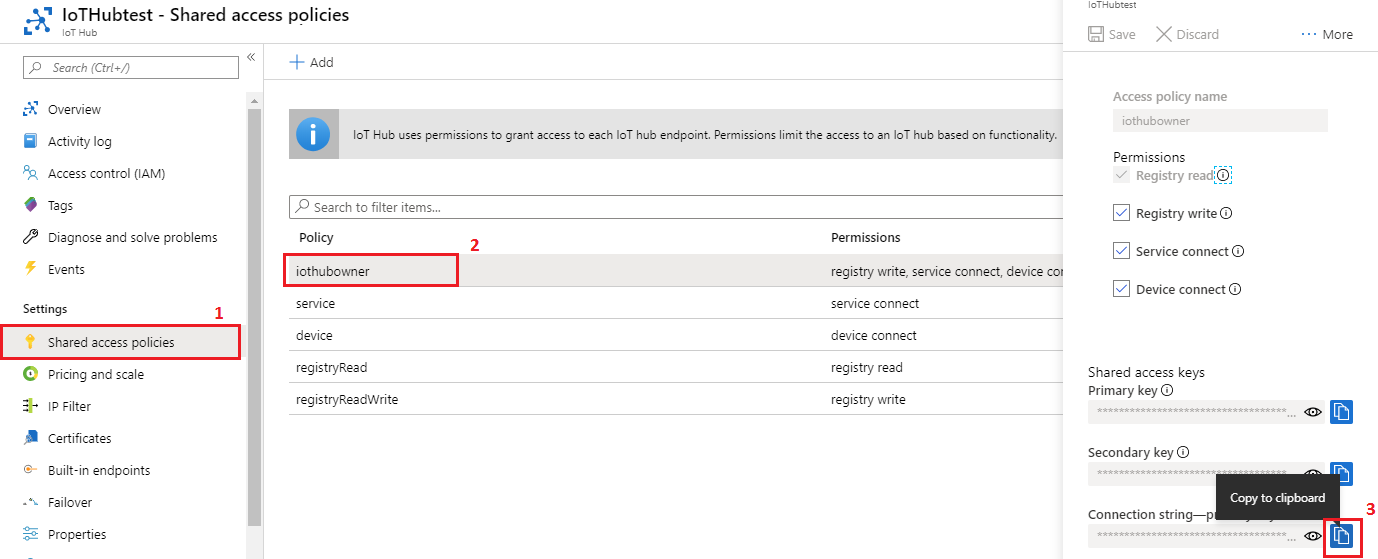Viewport: 1378px width, 559px height.
Task: Open Diagnose and solve problems
Action: pyautogui.click(x=132, y=237)
